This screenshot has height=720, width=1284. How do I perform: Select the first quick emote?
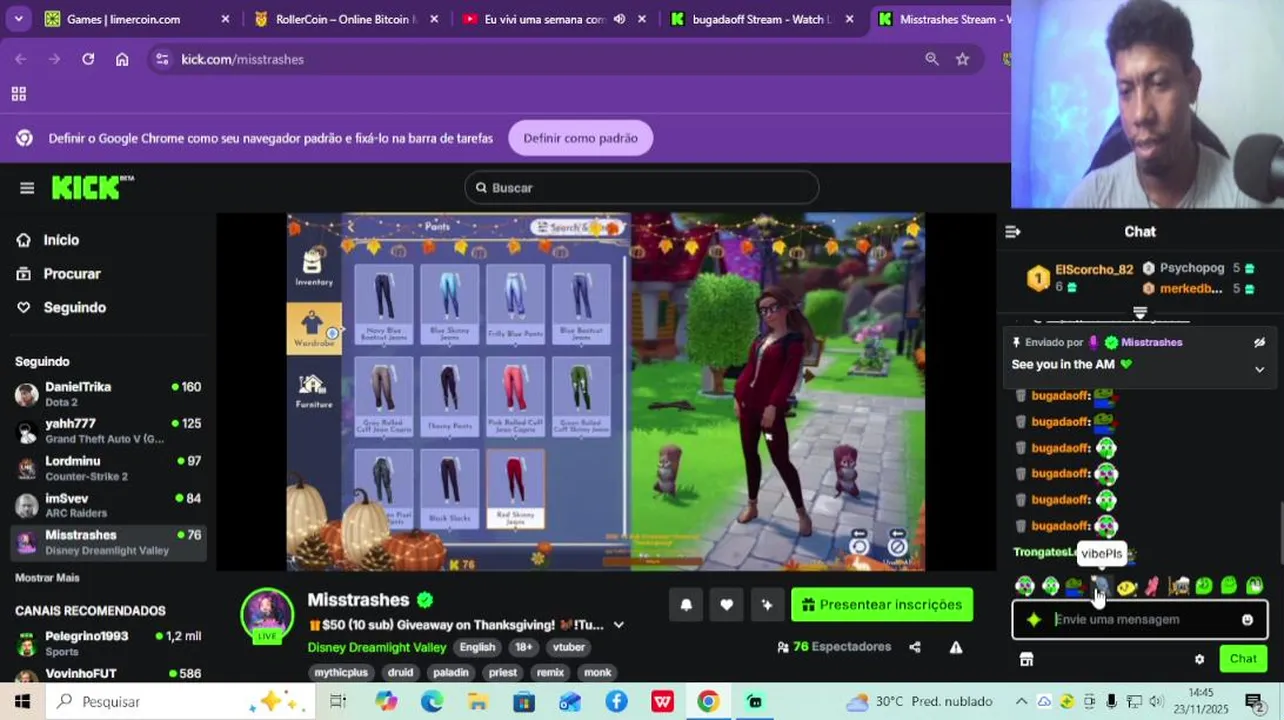(1024, 586)
